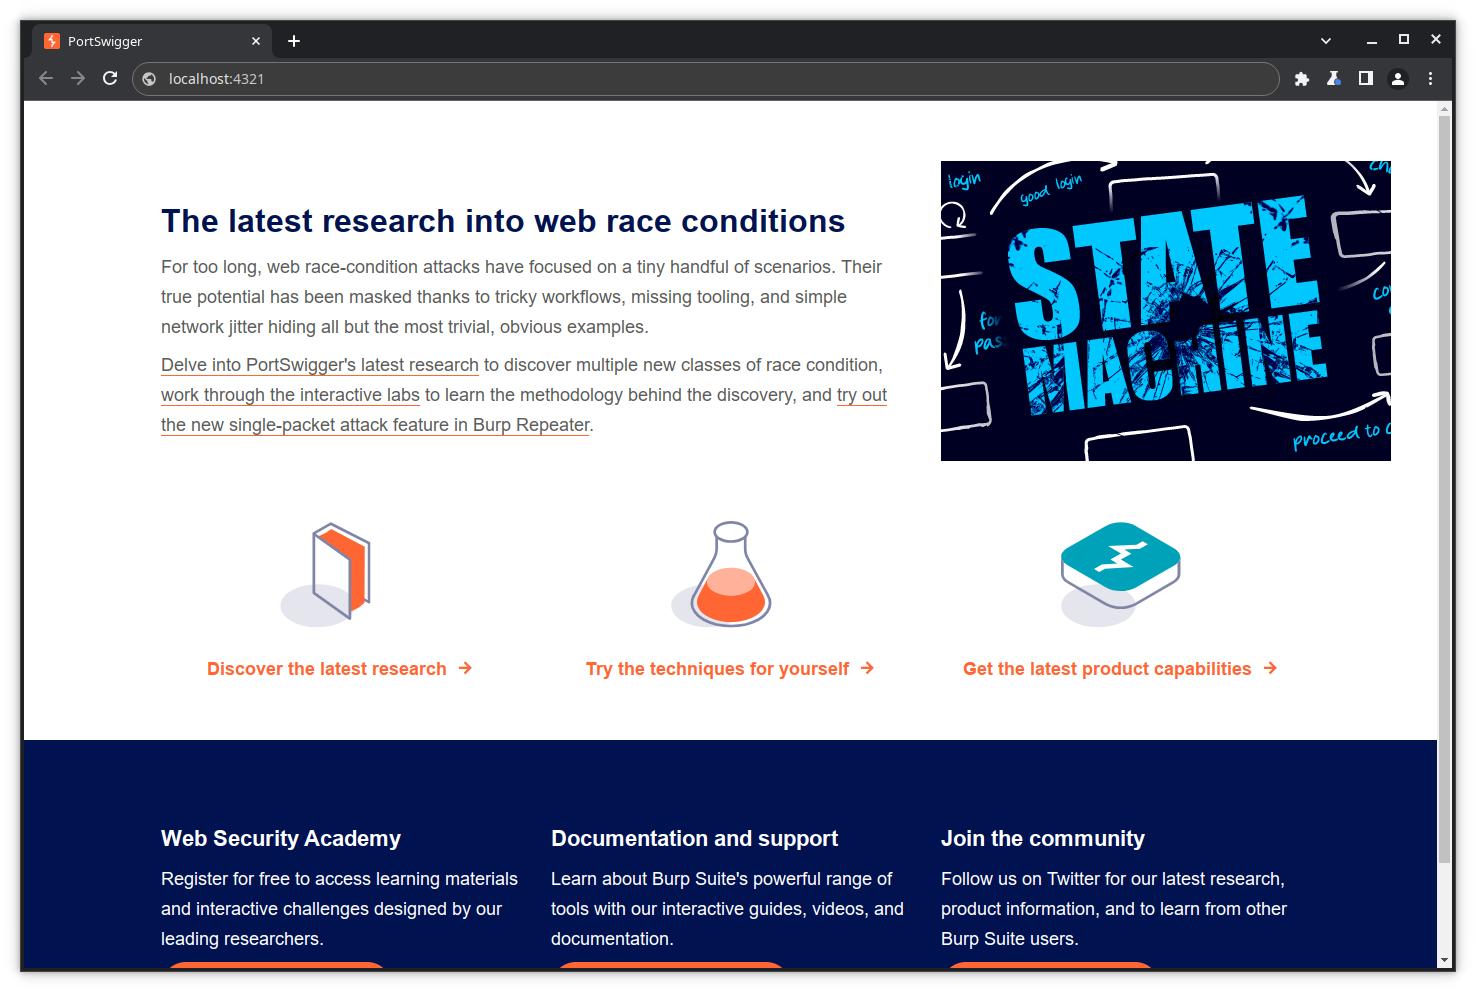This screenshot has width=1476, height=992.
Task: Open a new tab with plus button
Action: 294,41
